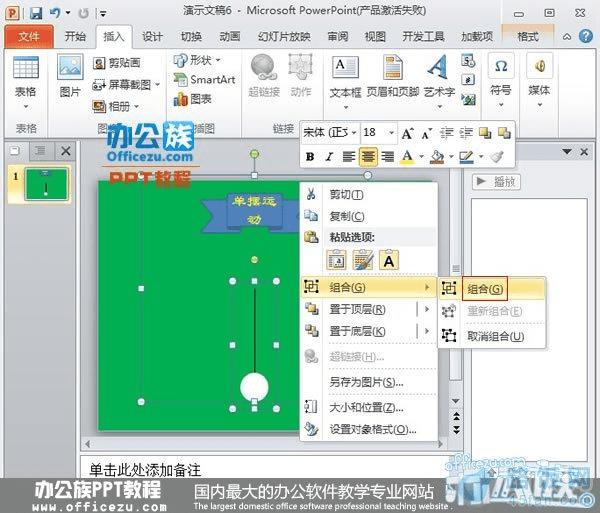Click the shape fill paint bucket
Screen dimensions: 600x513
pos(437,157)
